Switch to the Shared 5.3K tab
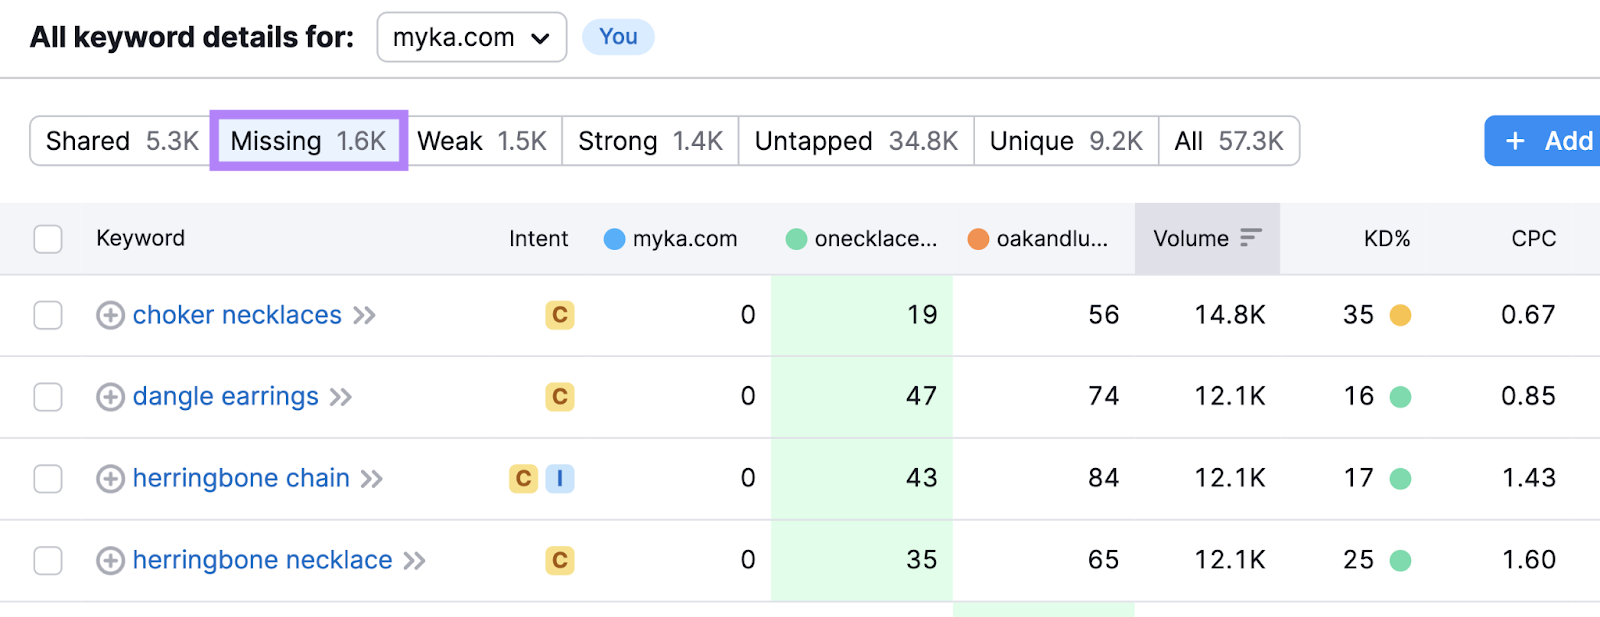Viewport: 1600px width, 617px height. (122, 141)
